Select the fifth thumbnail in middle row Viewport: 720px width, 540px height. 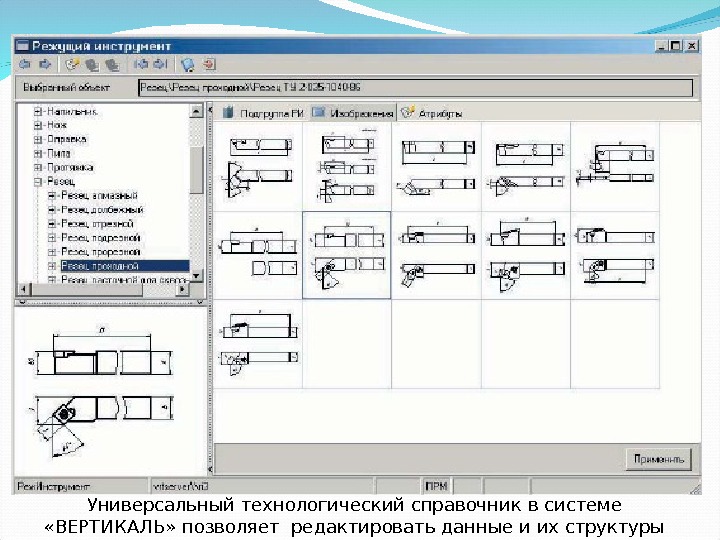pyautogui.click(x=615, y=255)
